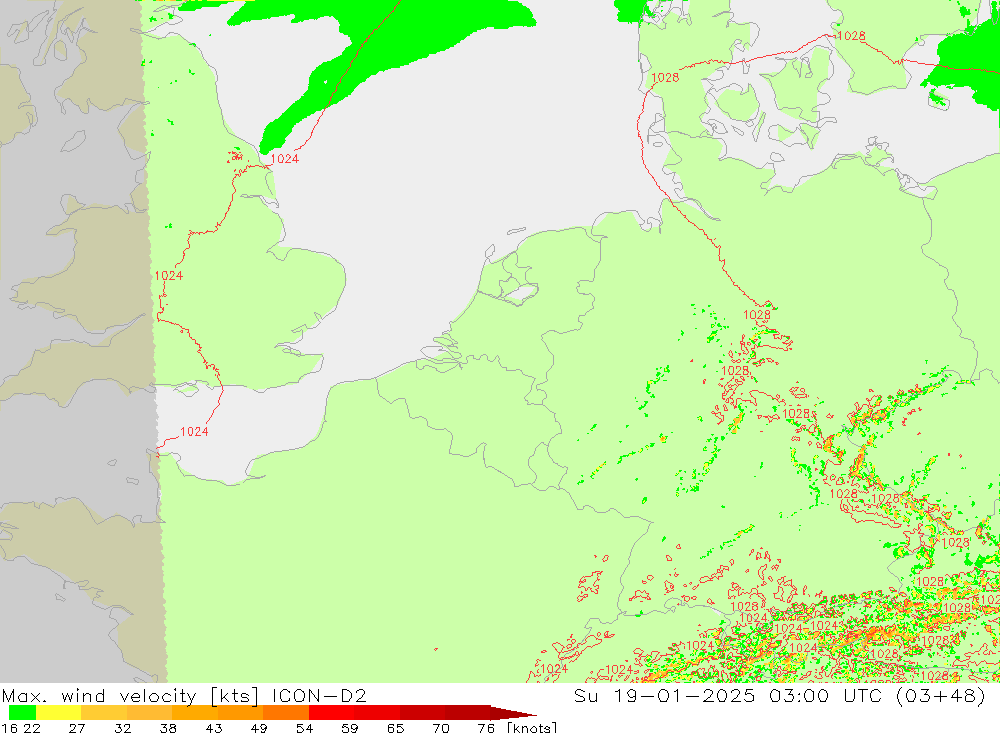Click the green 16-22 knots legend swatch
The height and width of the screenshot is (733, 1000).
pyautogui.click(x=22, y=713)
